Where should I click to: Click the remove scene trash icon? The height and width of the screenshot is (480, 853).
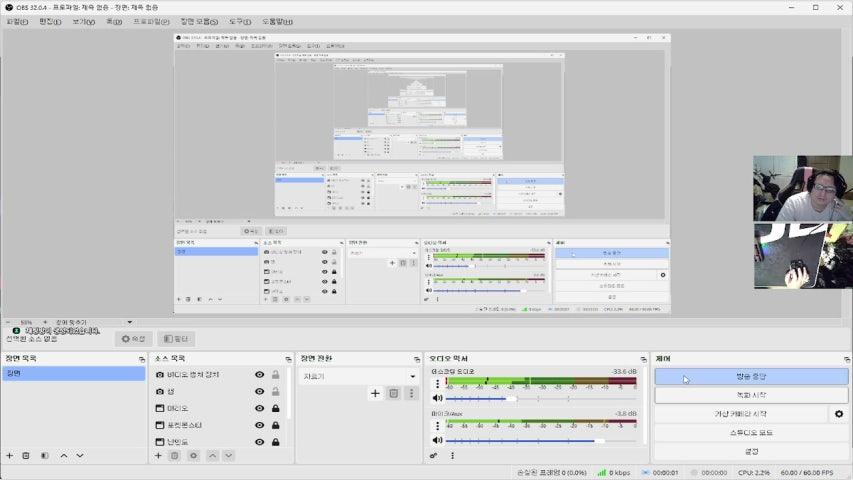tap(26, 456)
